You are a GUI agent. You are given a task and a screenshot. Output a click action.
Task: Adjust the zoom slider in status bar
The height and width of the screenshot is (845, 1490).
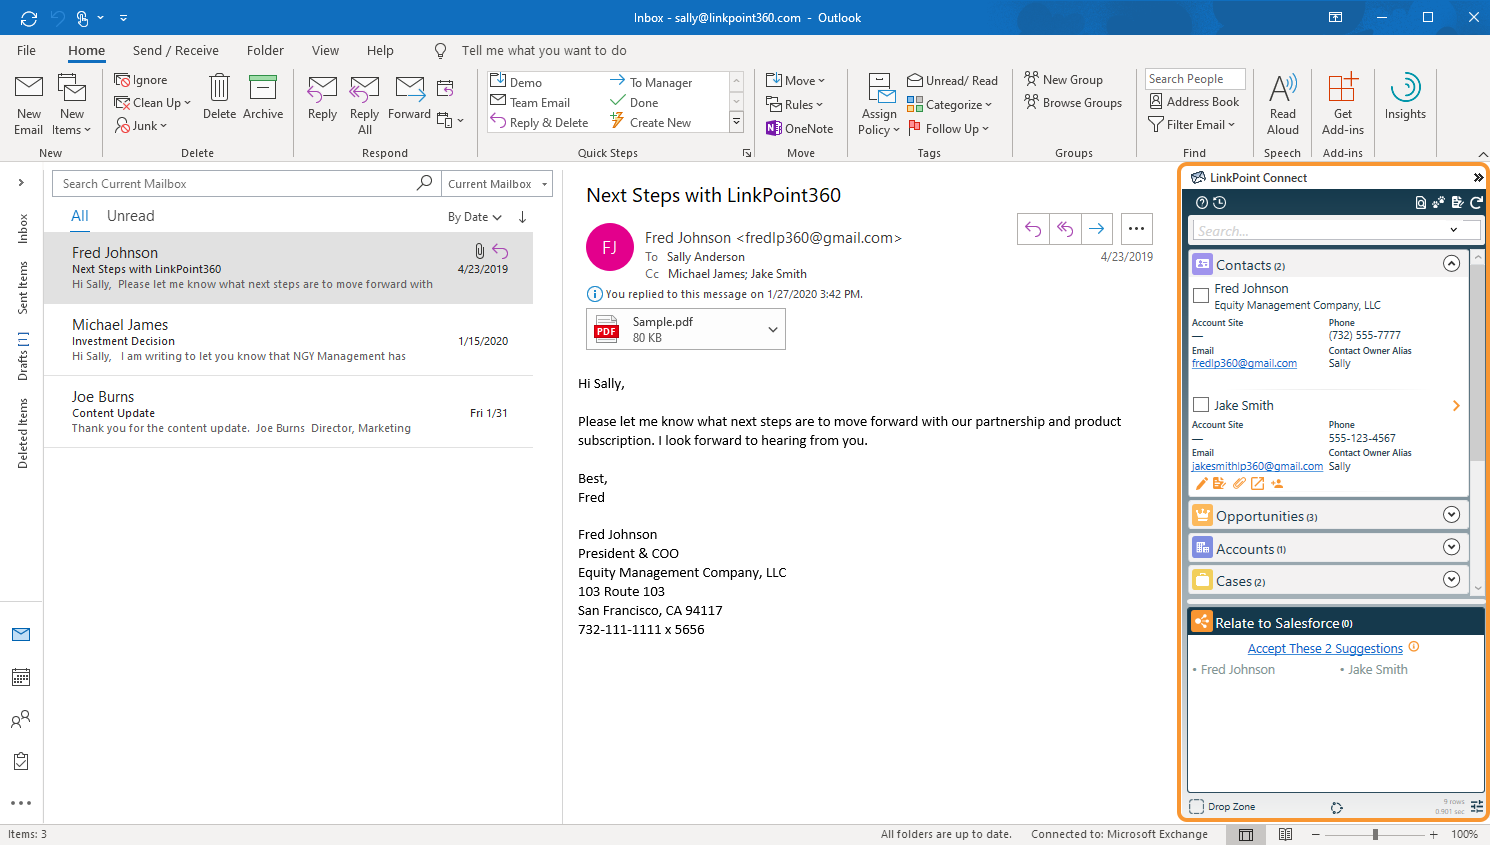1375,834
